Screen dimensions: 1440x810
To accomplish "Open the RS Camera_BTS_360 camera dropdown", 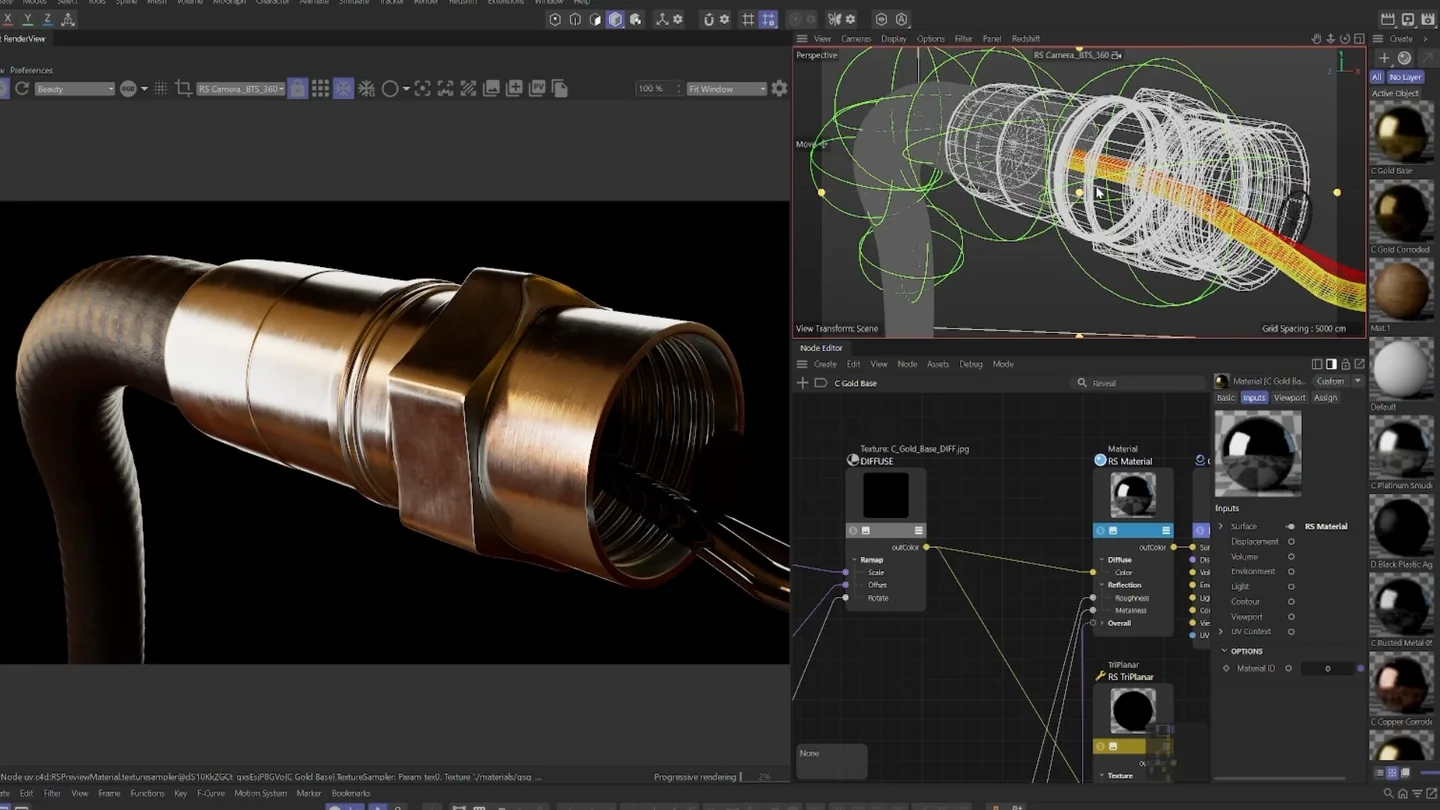I will (x=240, y=89).
